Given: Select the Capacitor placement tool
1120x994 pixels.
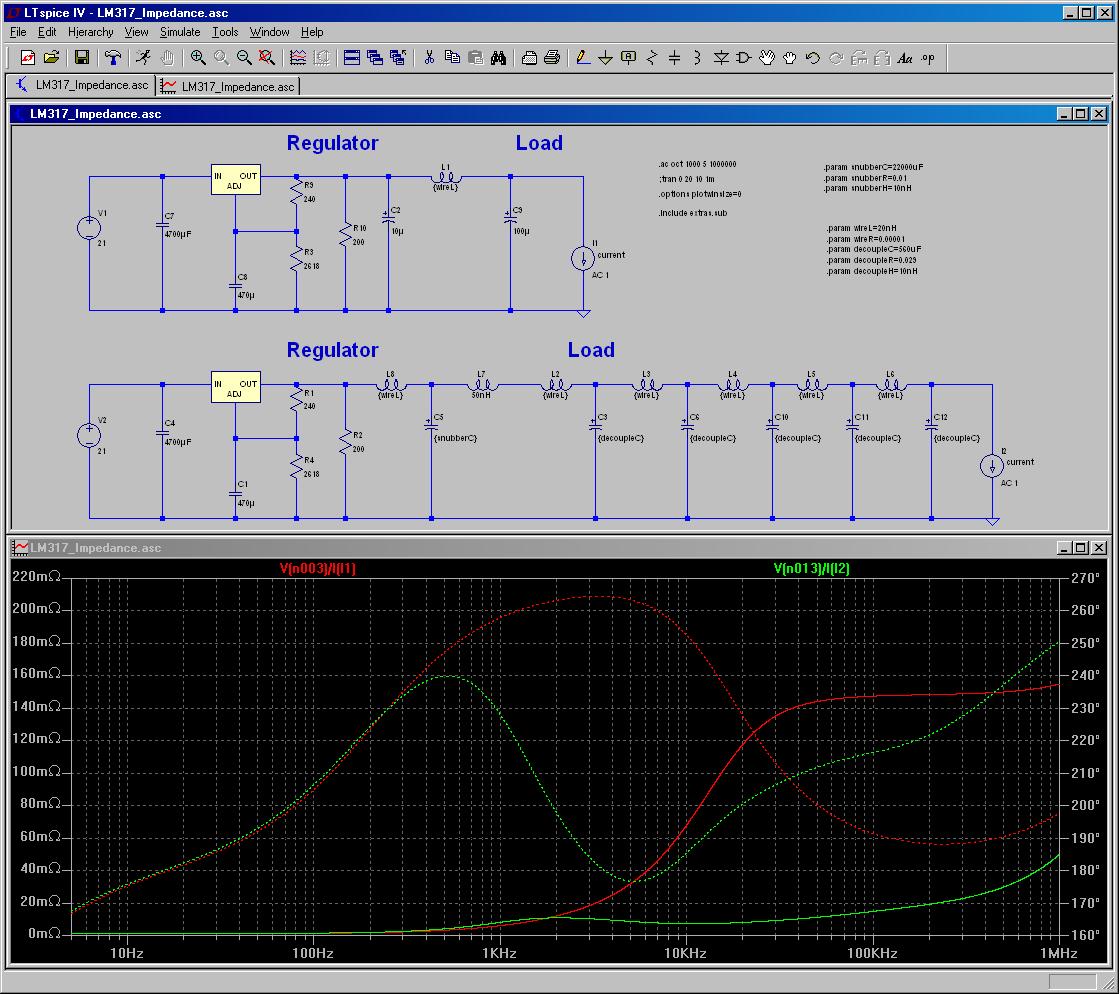Looking at the screenshot, I should 674,58.
